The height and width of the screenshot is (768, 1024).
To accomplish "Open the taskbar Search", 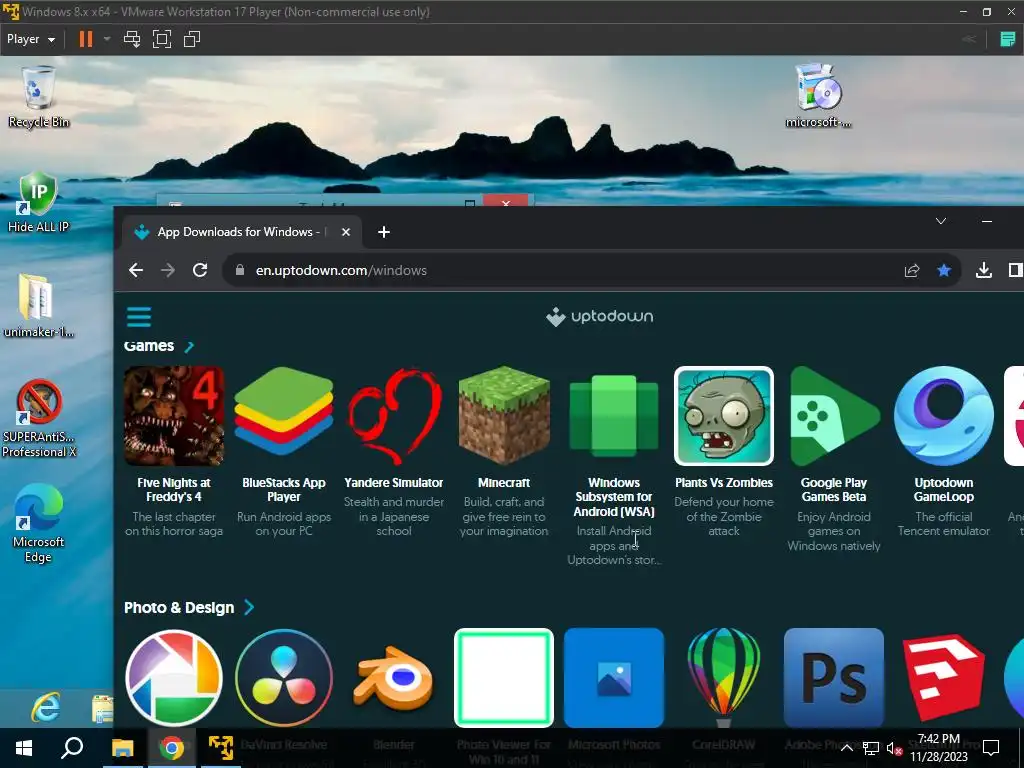I will coord(72,748).
